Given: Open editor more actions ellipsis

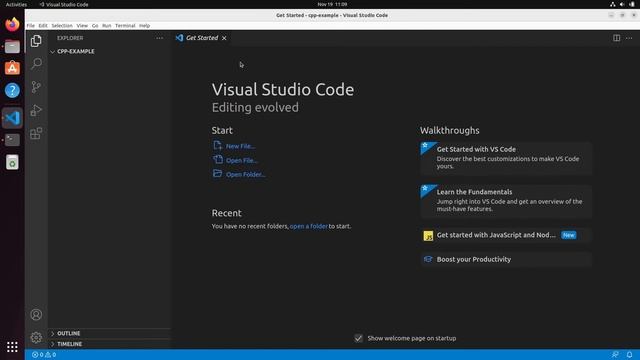Looking at the screenshot, I should pos(629,38).
